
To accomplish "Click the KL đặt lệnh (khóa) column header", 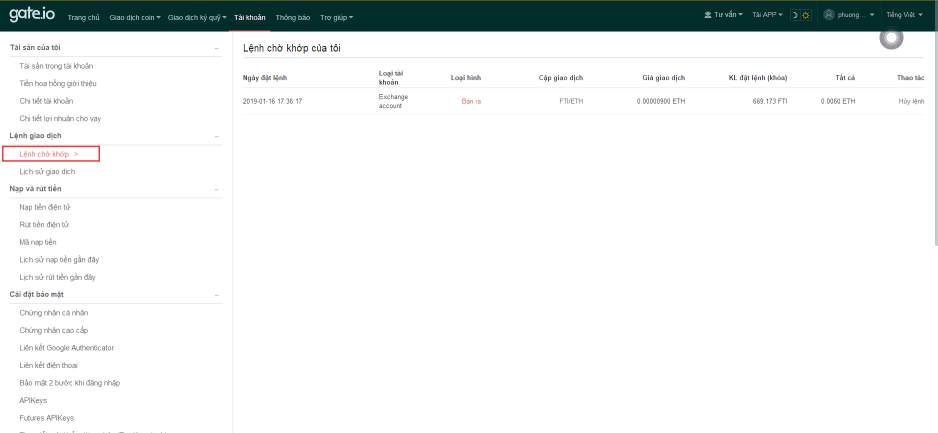I will [758, 78].
